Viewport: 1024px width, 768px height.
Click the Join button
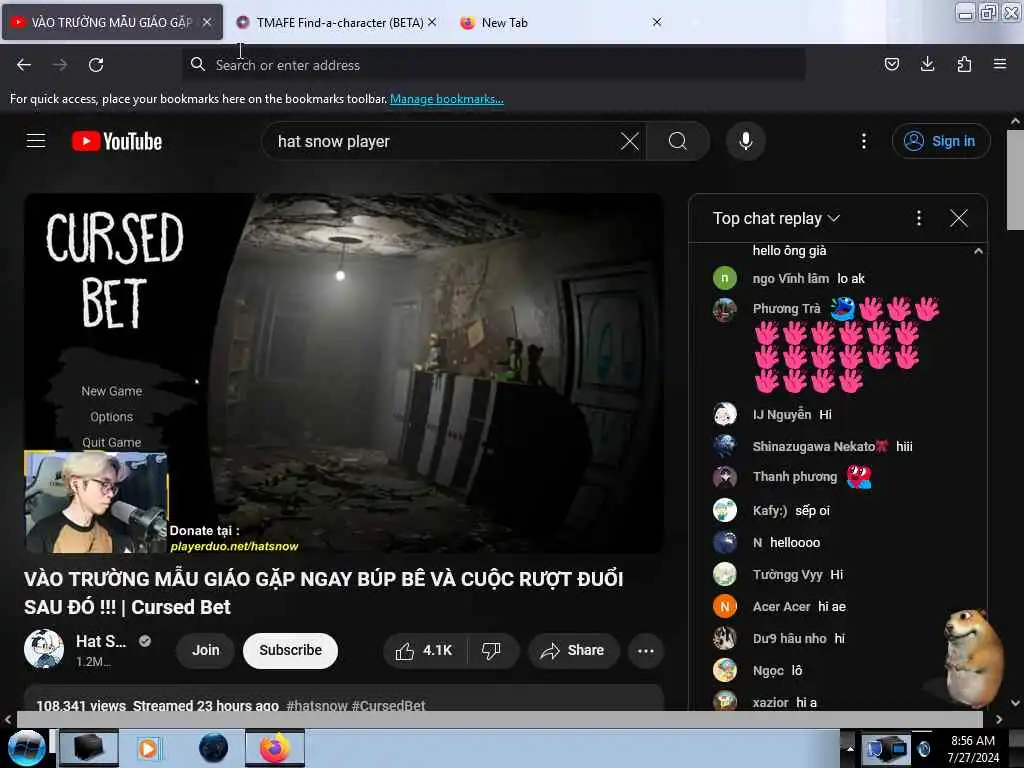(x=205, y=650)
